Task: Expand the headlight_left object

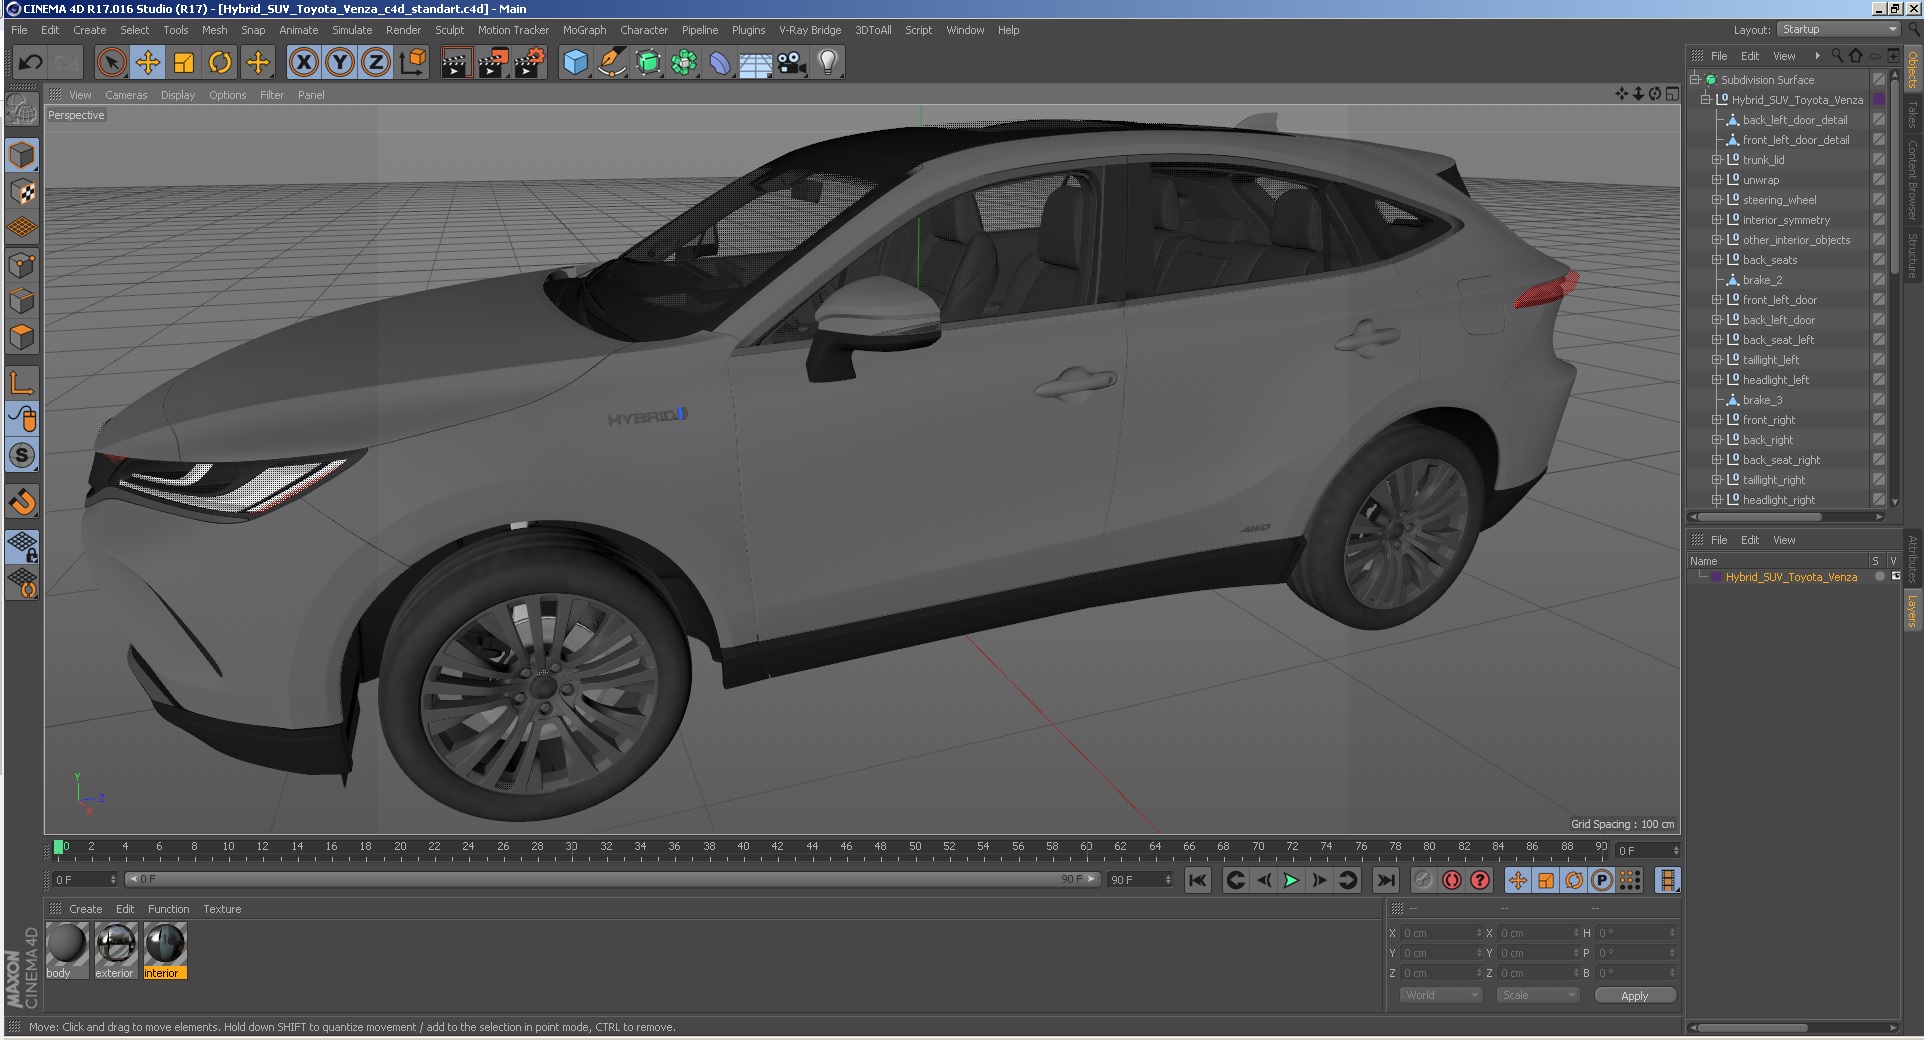Action: 1716,380
